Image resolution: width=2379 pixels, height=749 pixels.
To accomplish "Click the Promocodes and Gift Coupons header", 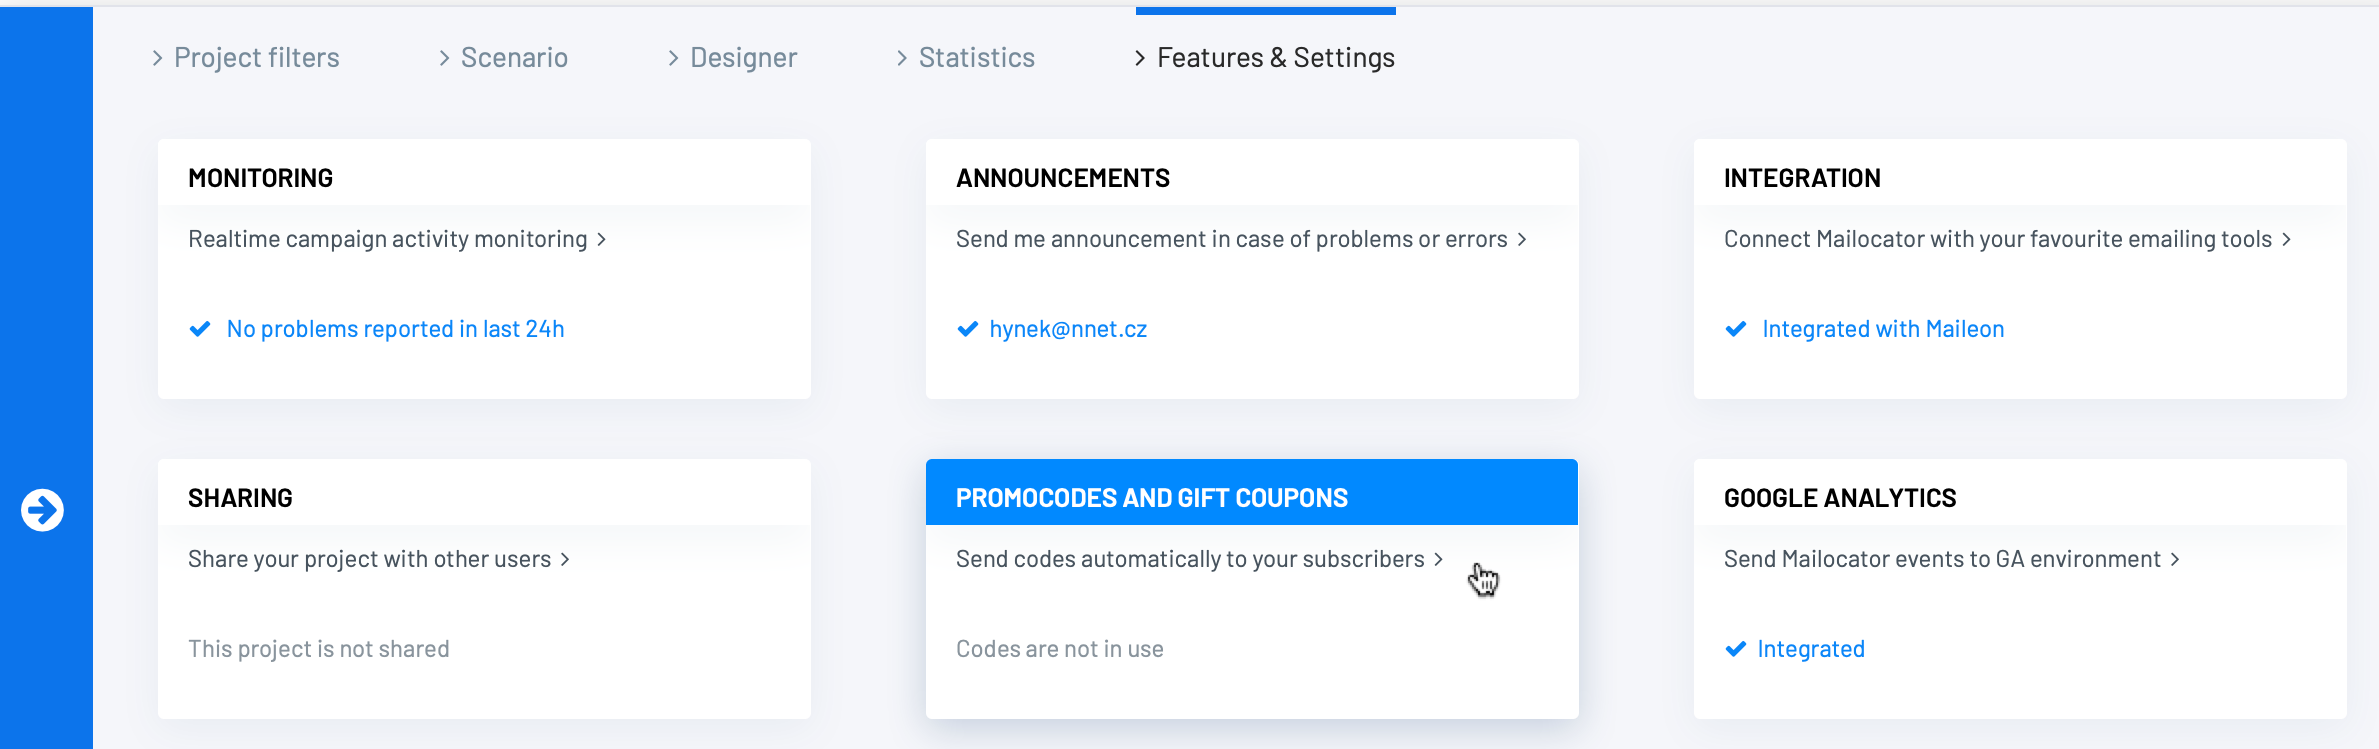I will (x=1152, y=498).
